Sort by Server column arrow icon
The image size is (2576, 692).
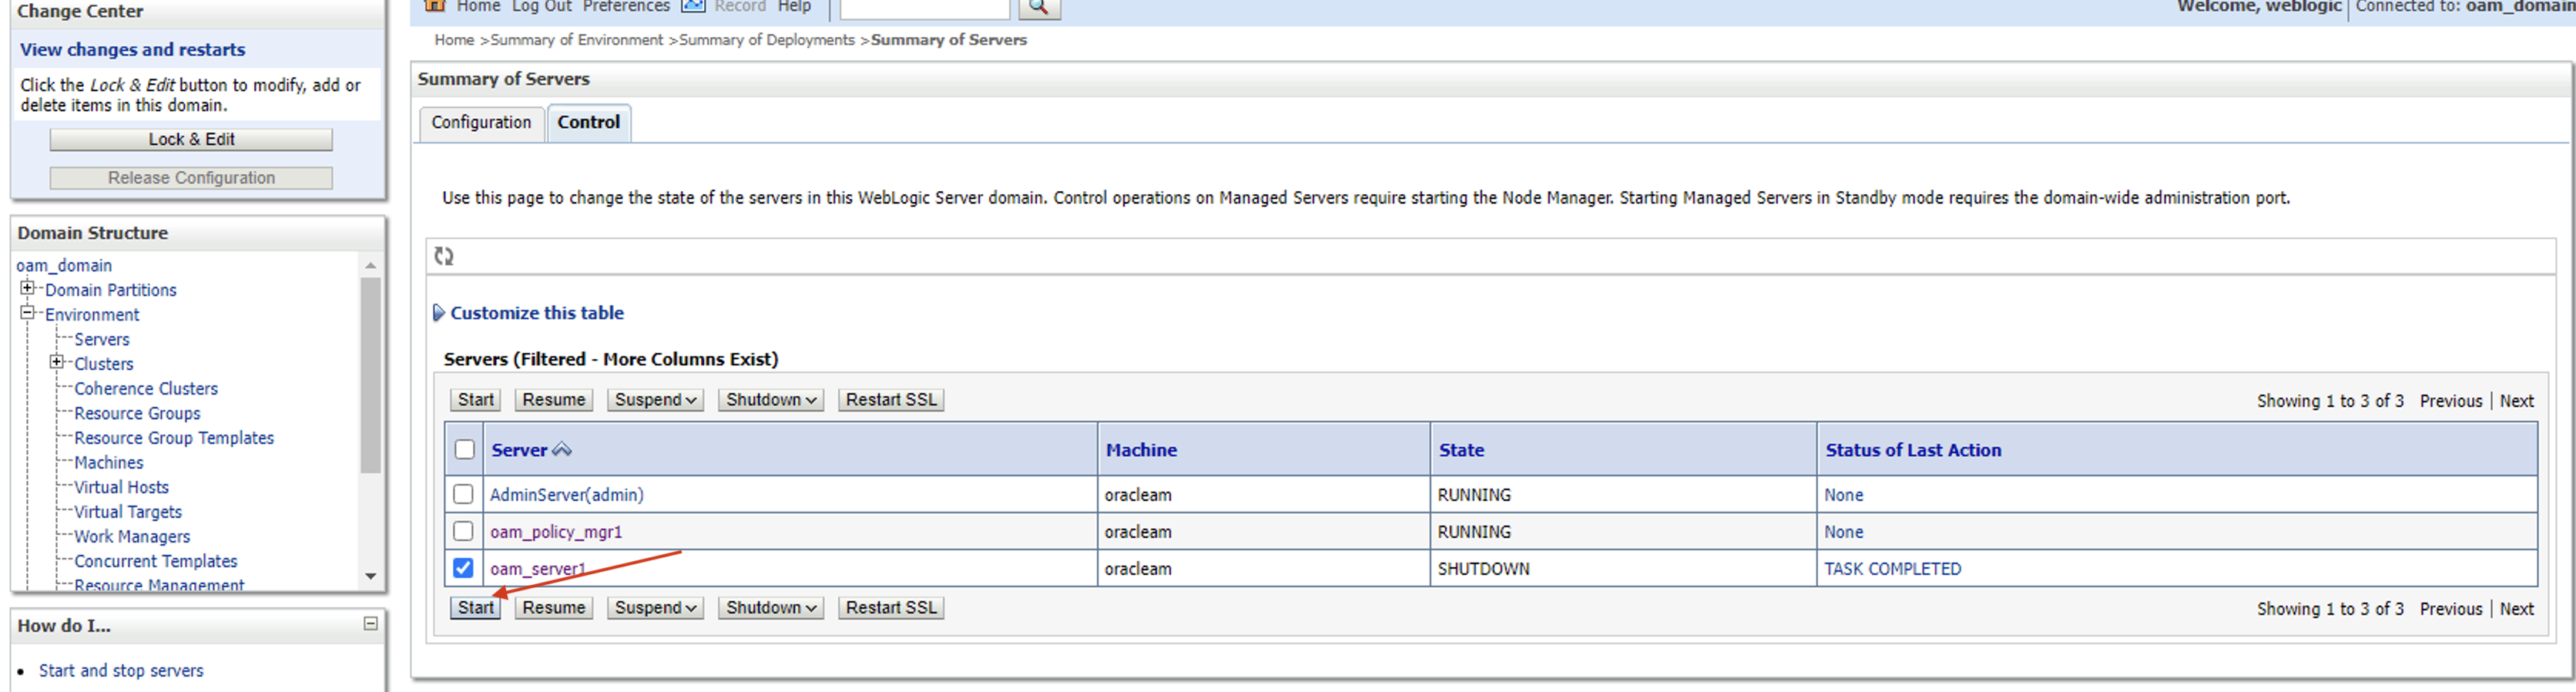(562, 450)
